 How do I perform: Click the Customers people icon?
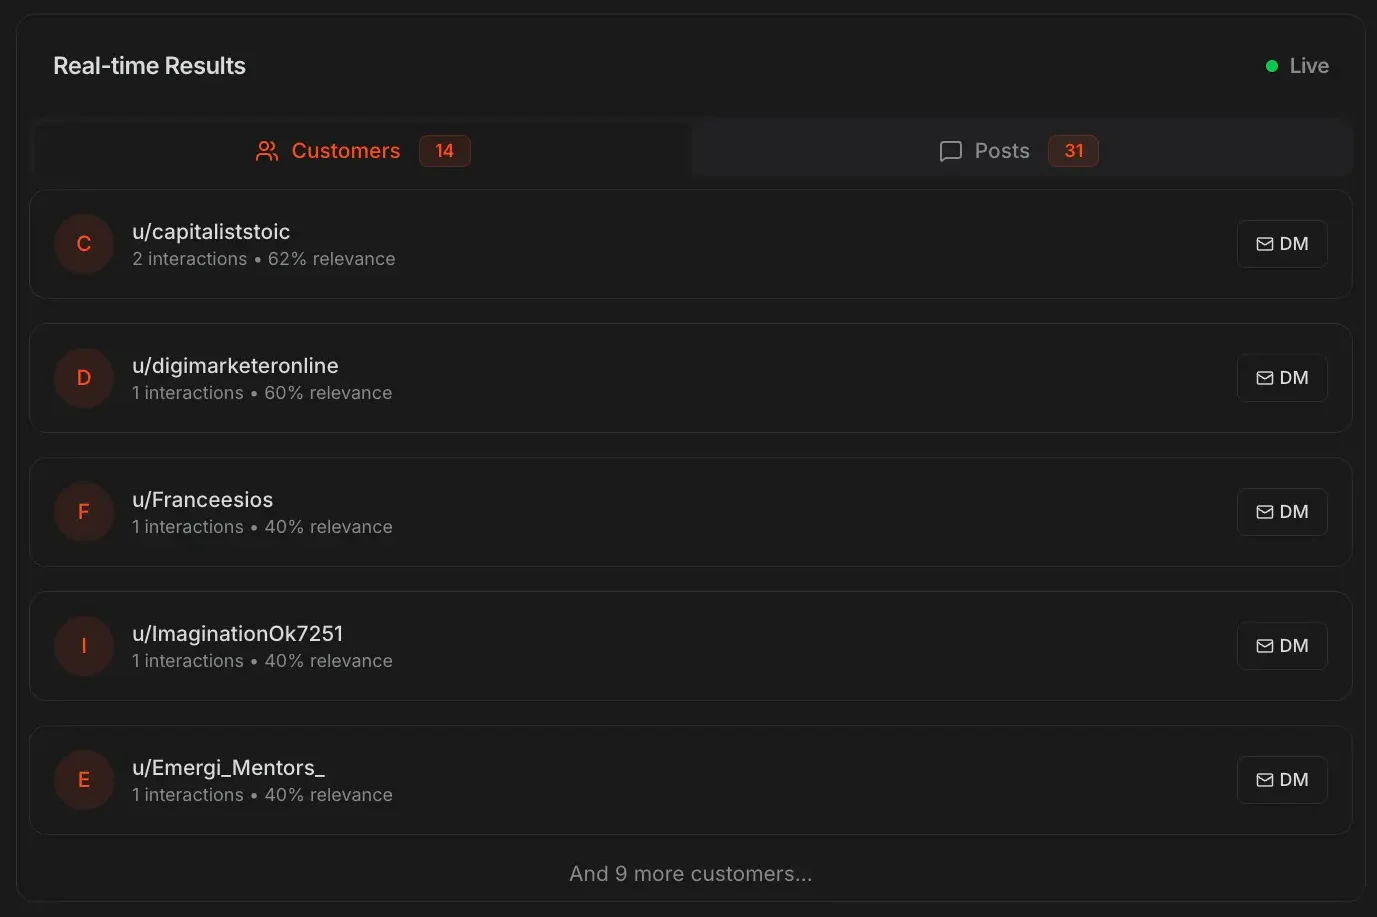266,151
